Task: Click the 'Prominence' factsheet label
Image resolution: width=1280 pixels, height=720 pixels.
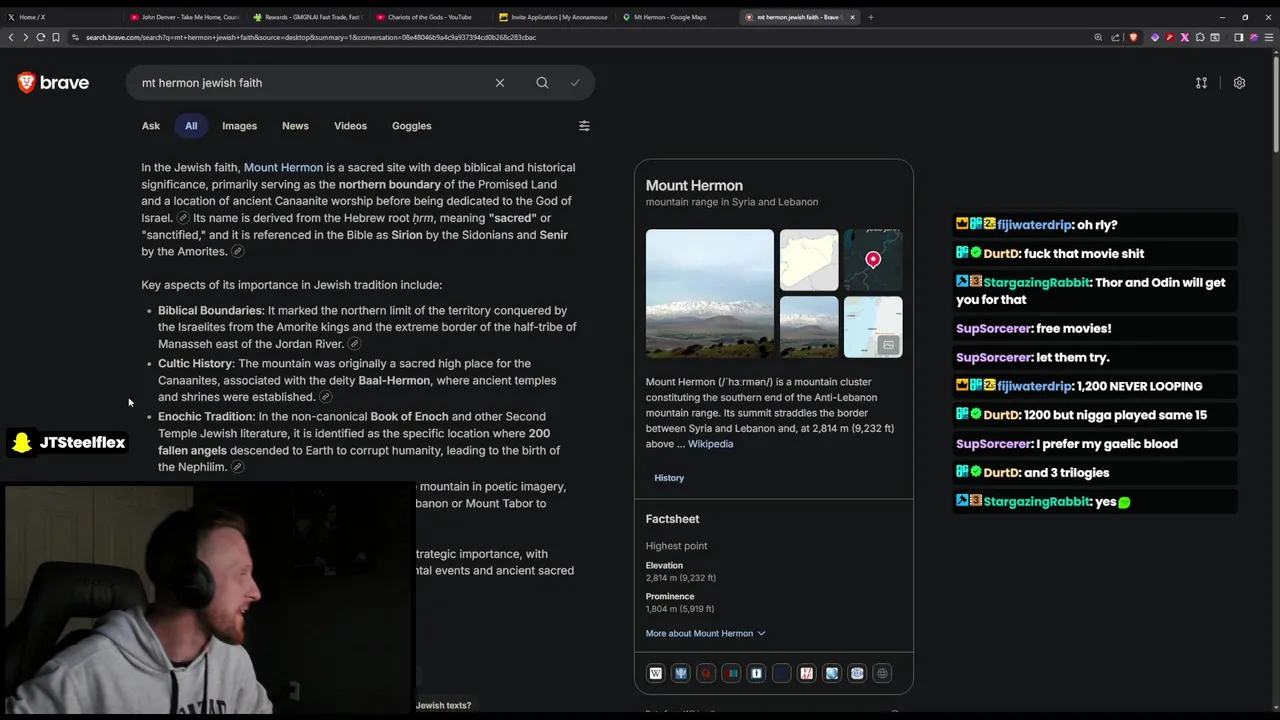Action: click(670, 597)
